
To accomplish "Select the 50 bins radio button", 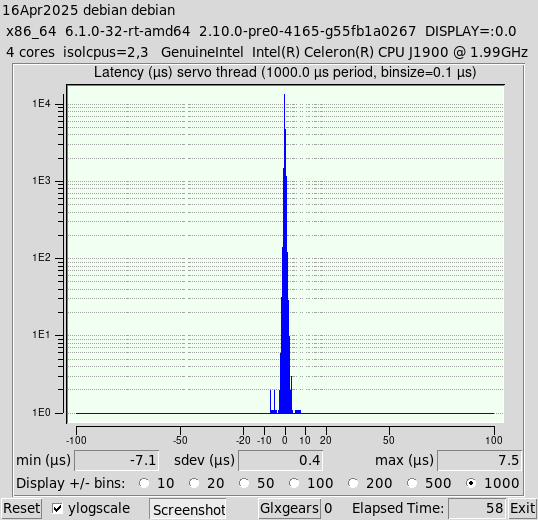I will coord(244,483).
